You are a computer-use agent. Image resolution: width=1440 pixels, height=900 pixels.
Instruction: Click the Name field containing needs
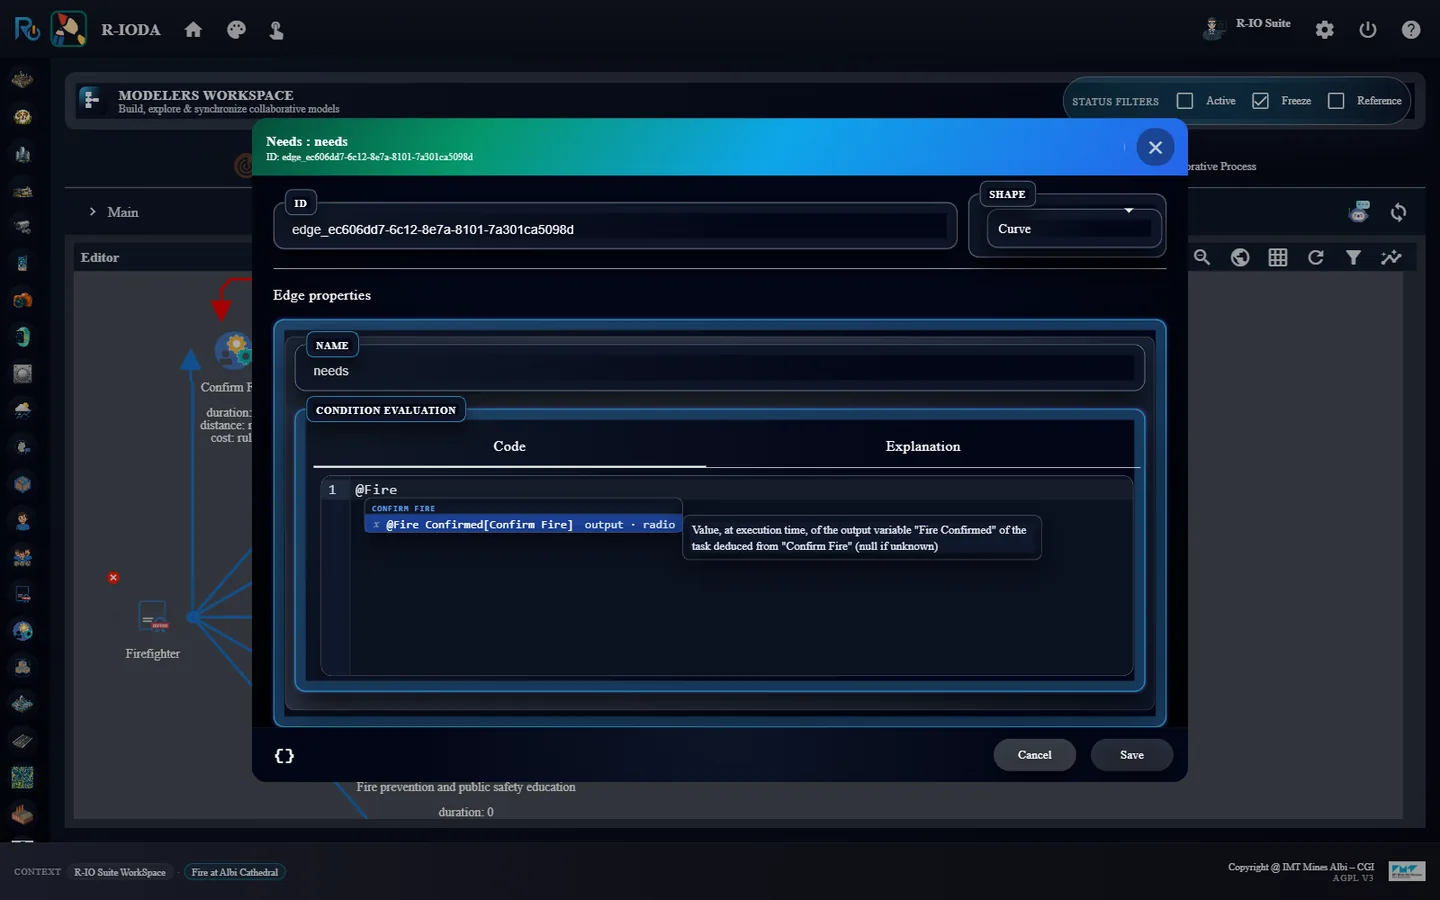click(x=719, y=371)
